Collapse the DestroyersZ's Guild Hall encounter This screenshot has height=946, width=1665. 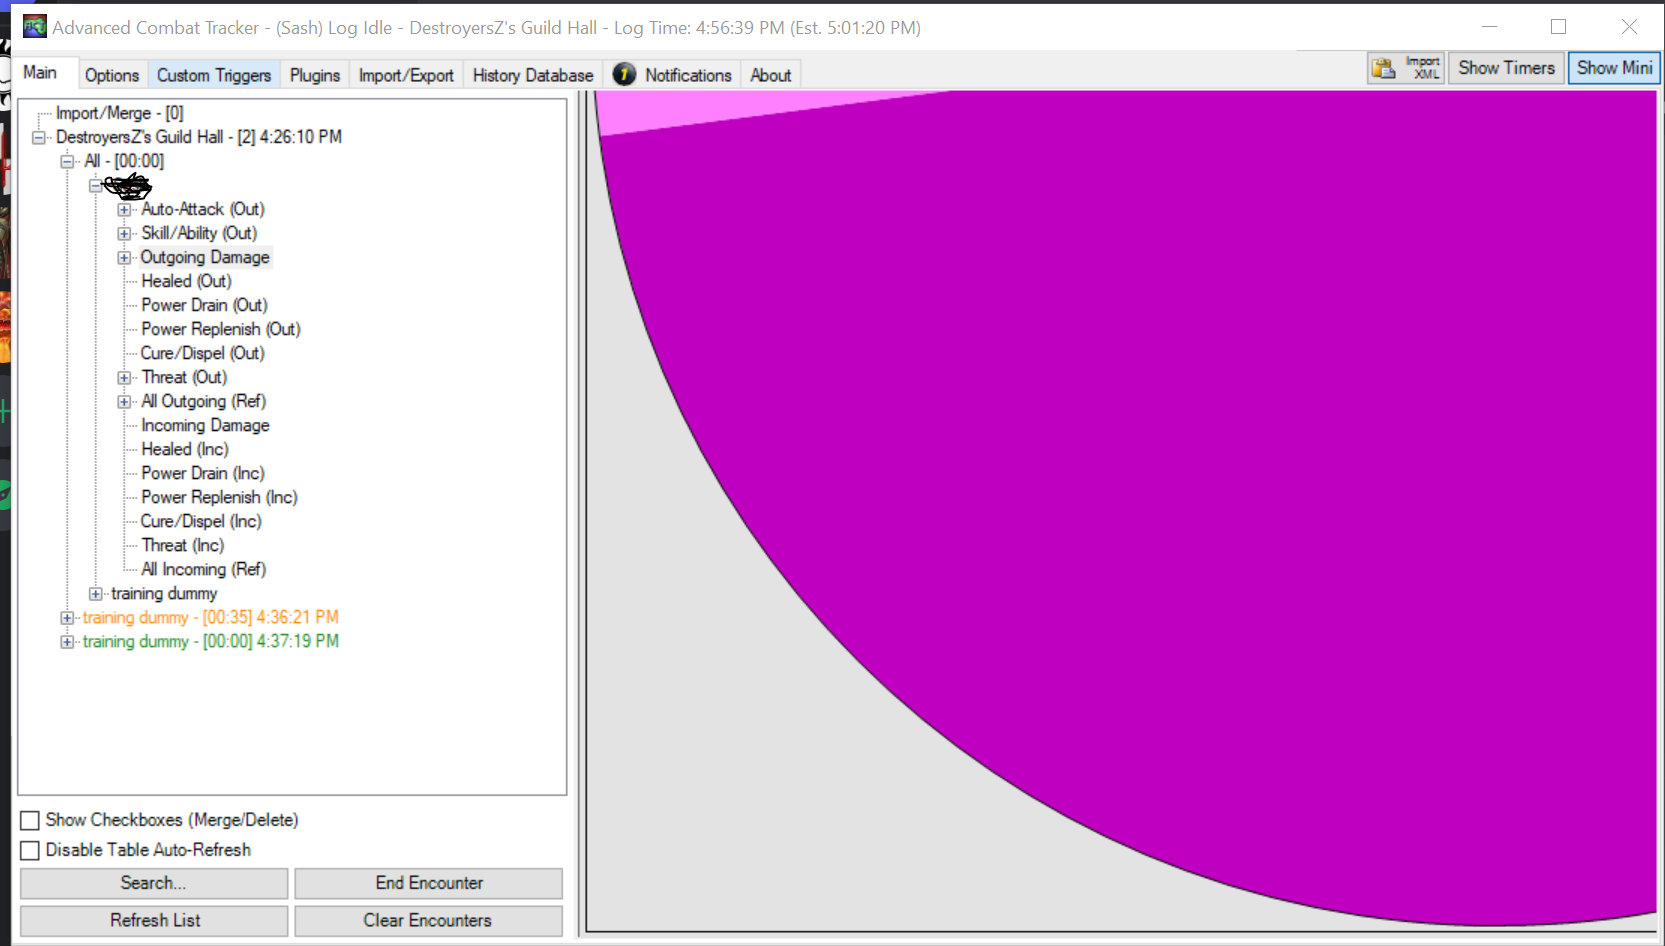pyautogui.click(x=38, y=137)
